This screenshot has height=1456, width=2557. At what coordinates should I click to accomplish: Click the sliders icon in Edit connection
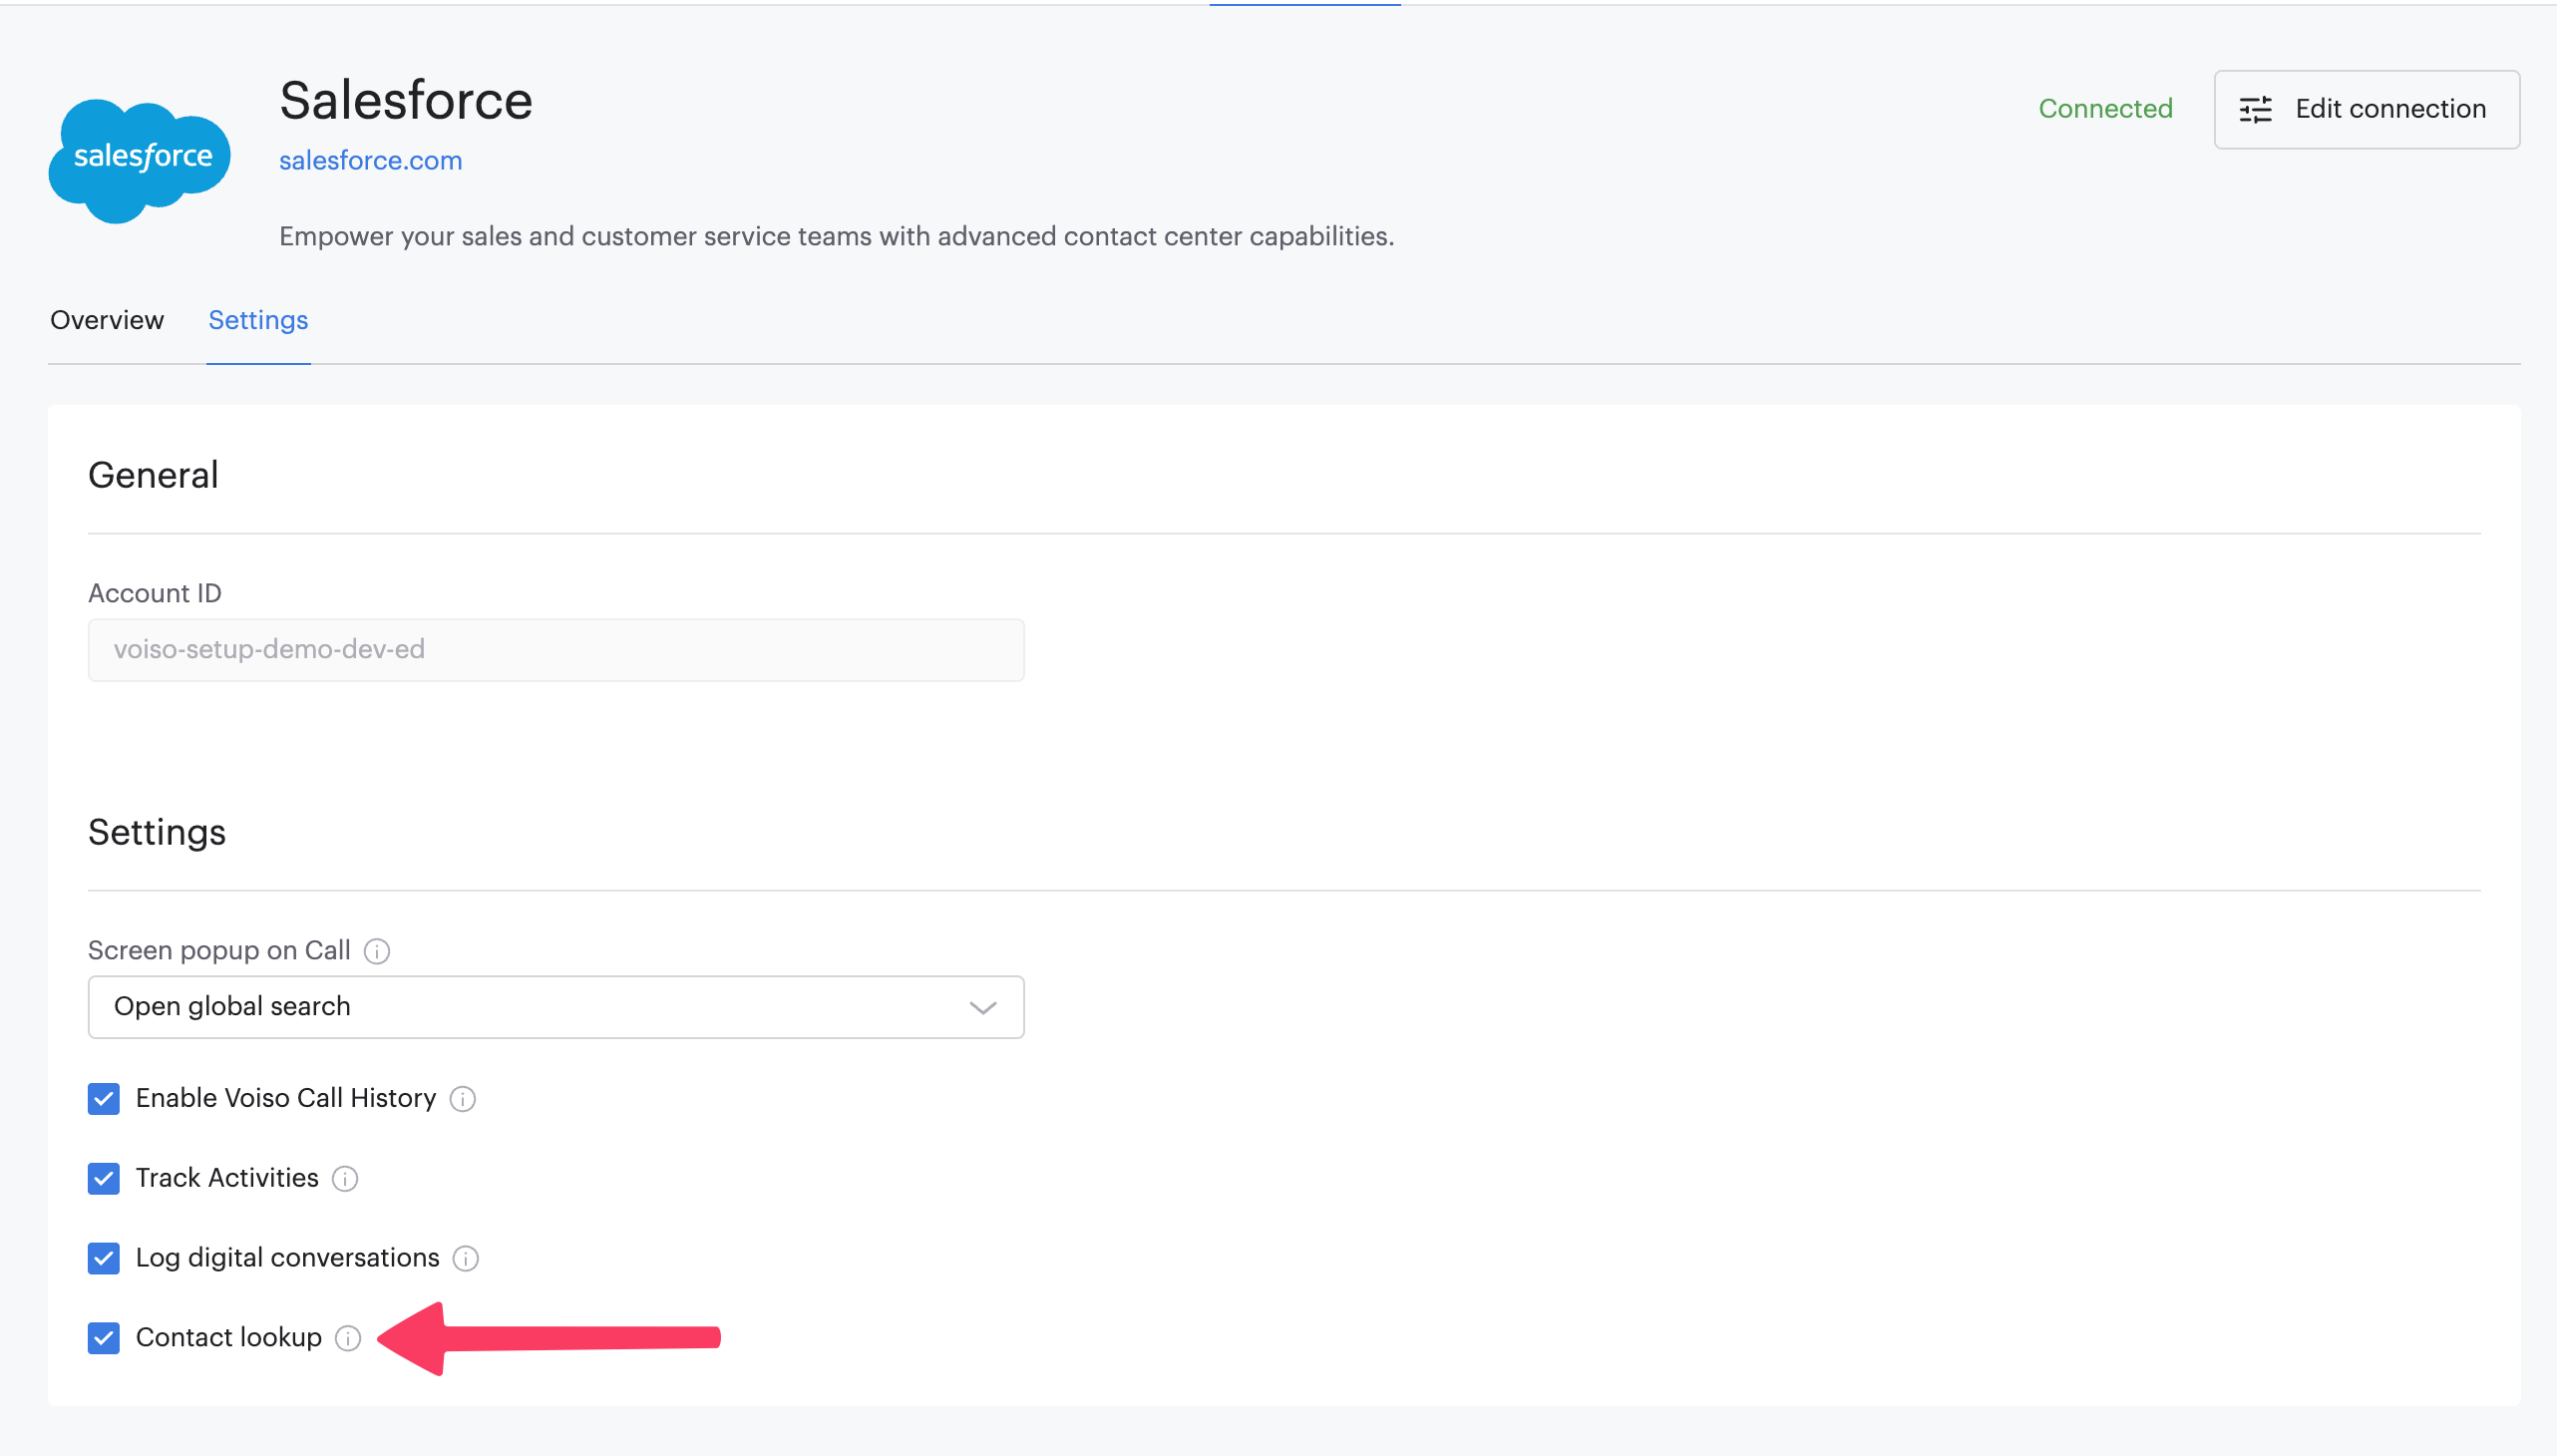pos(2256,109)
